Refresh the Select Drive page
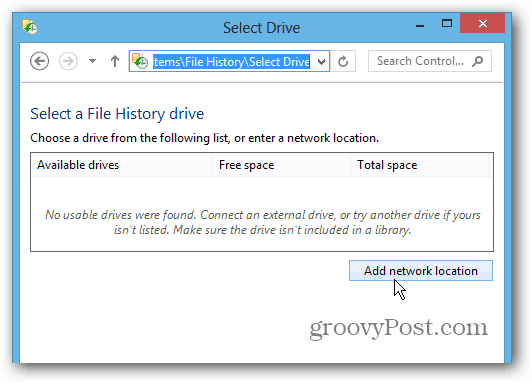532x383 pixels. 343,61
